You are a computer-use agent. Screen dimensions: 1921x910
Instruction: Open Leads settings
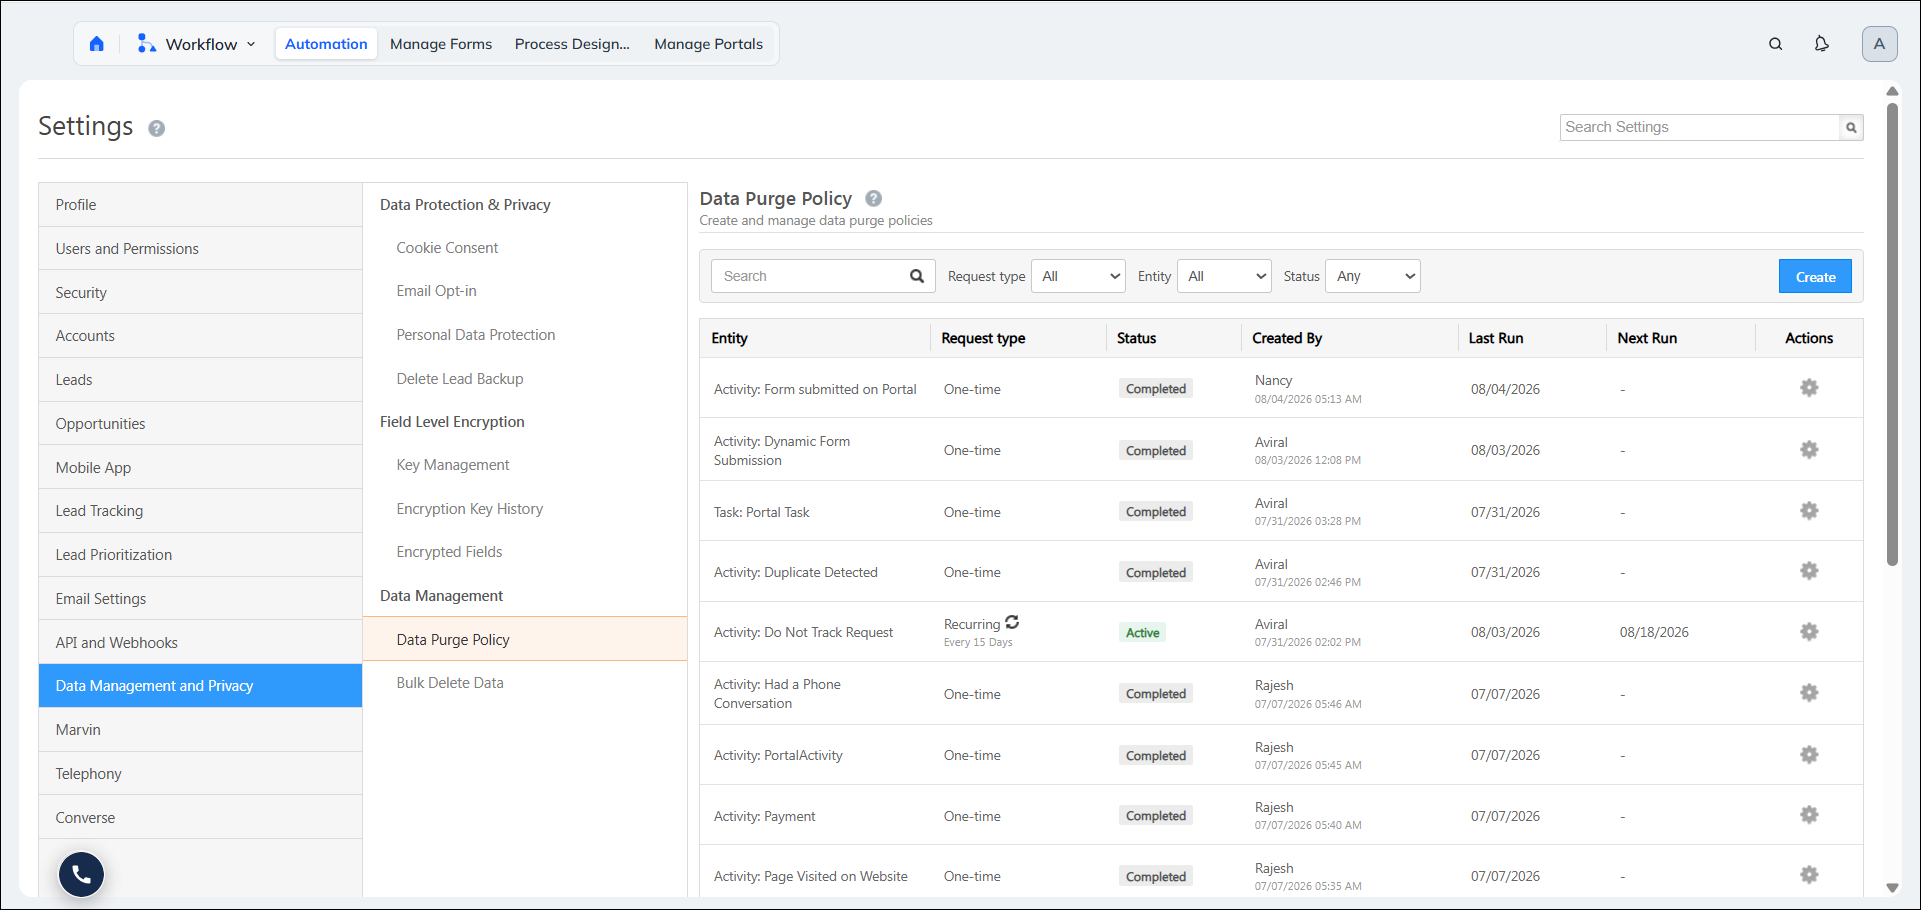200,380
